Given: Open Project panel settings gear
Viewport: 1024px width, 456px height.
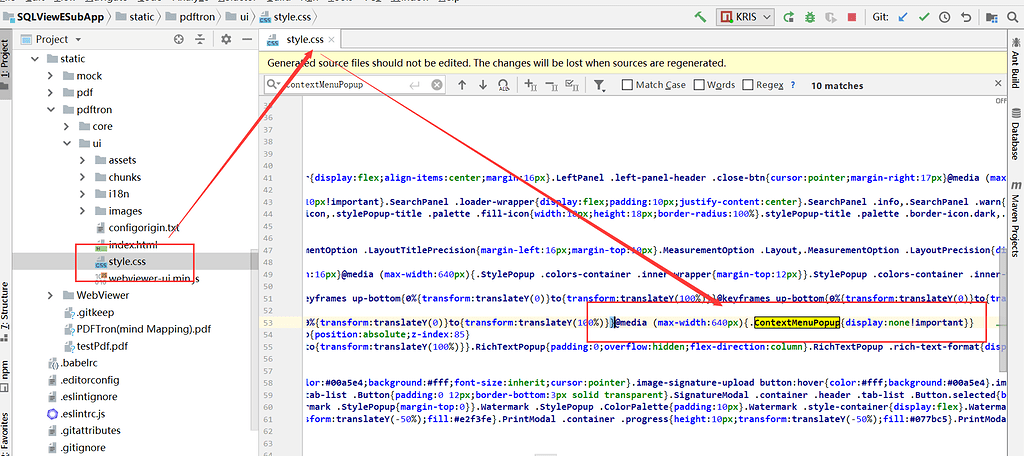Looking at the screenshot, I should [225, 39].
